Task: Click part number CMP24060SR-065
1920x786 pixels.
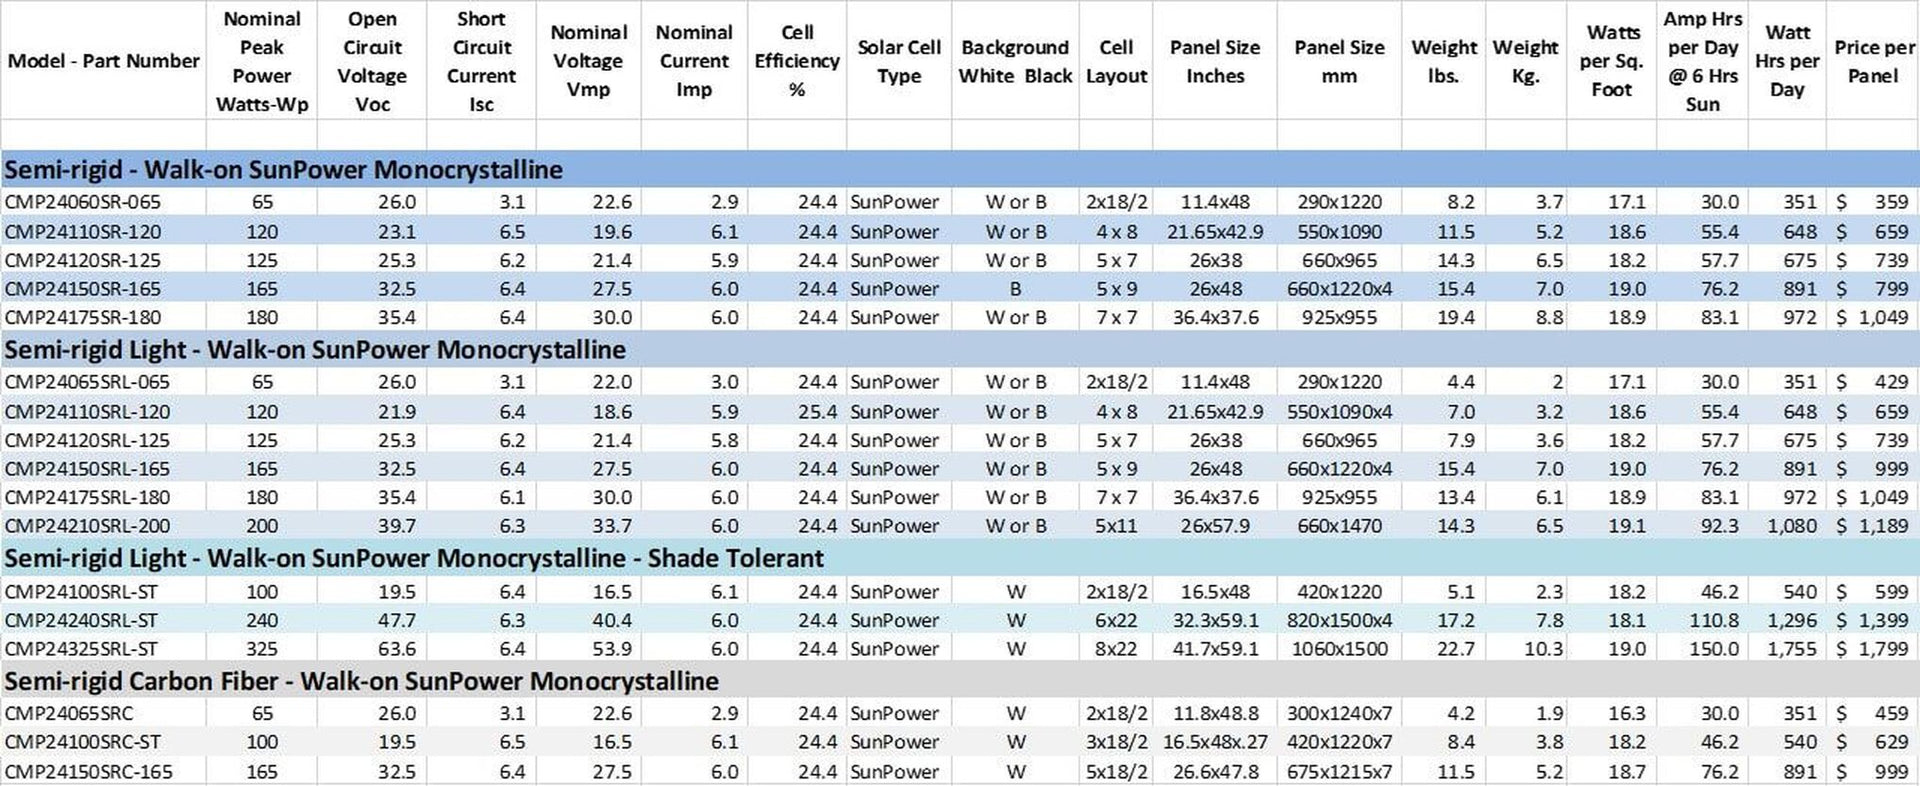Action: (x=83, y=202)
